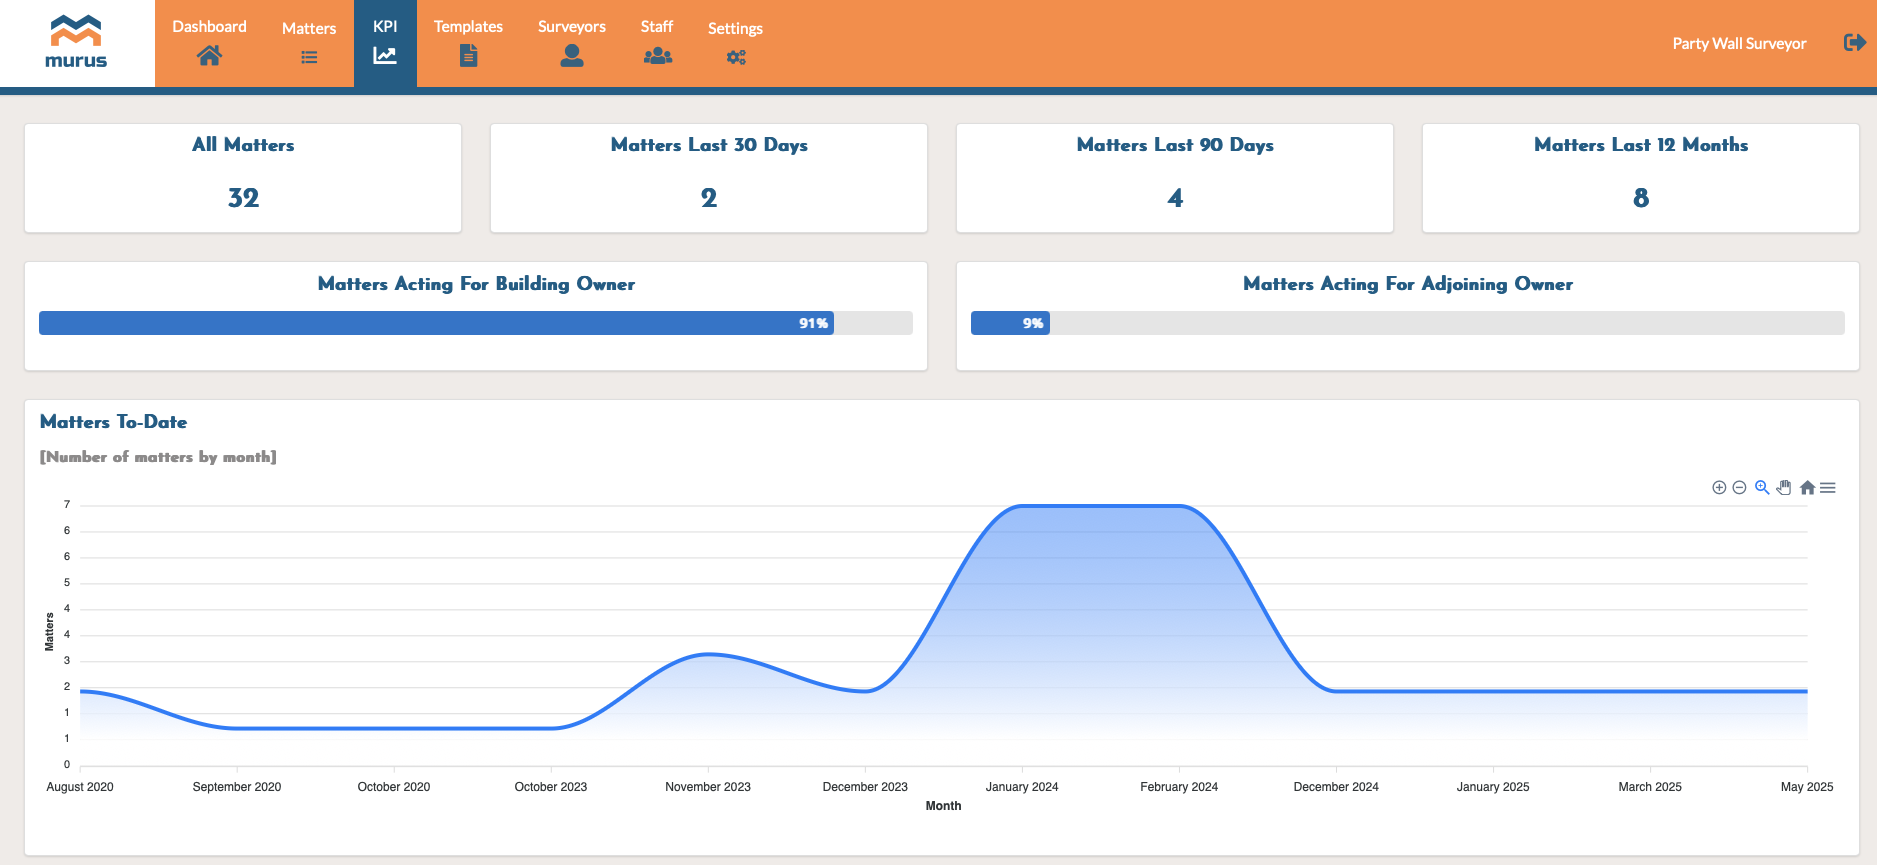
Task: Click the August 2020 axis label
Action: 80,787
